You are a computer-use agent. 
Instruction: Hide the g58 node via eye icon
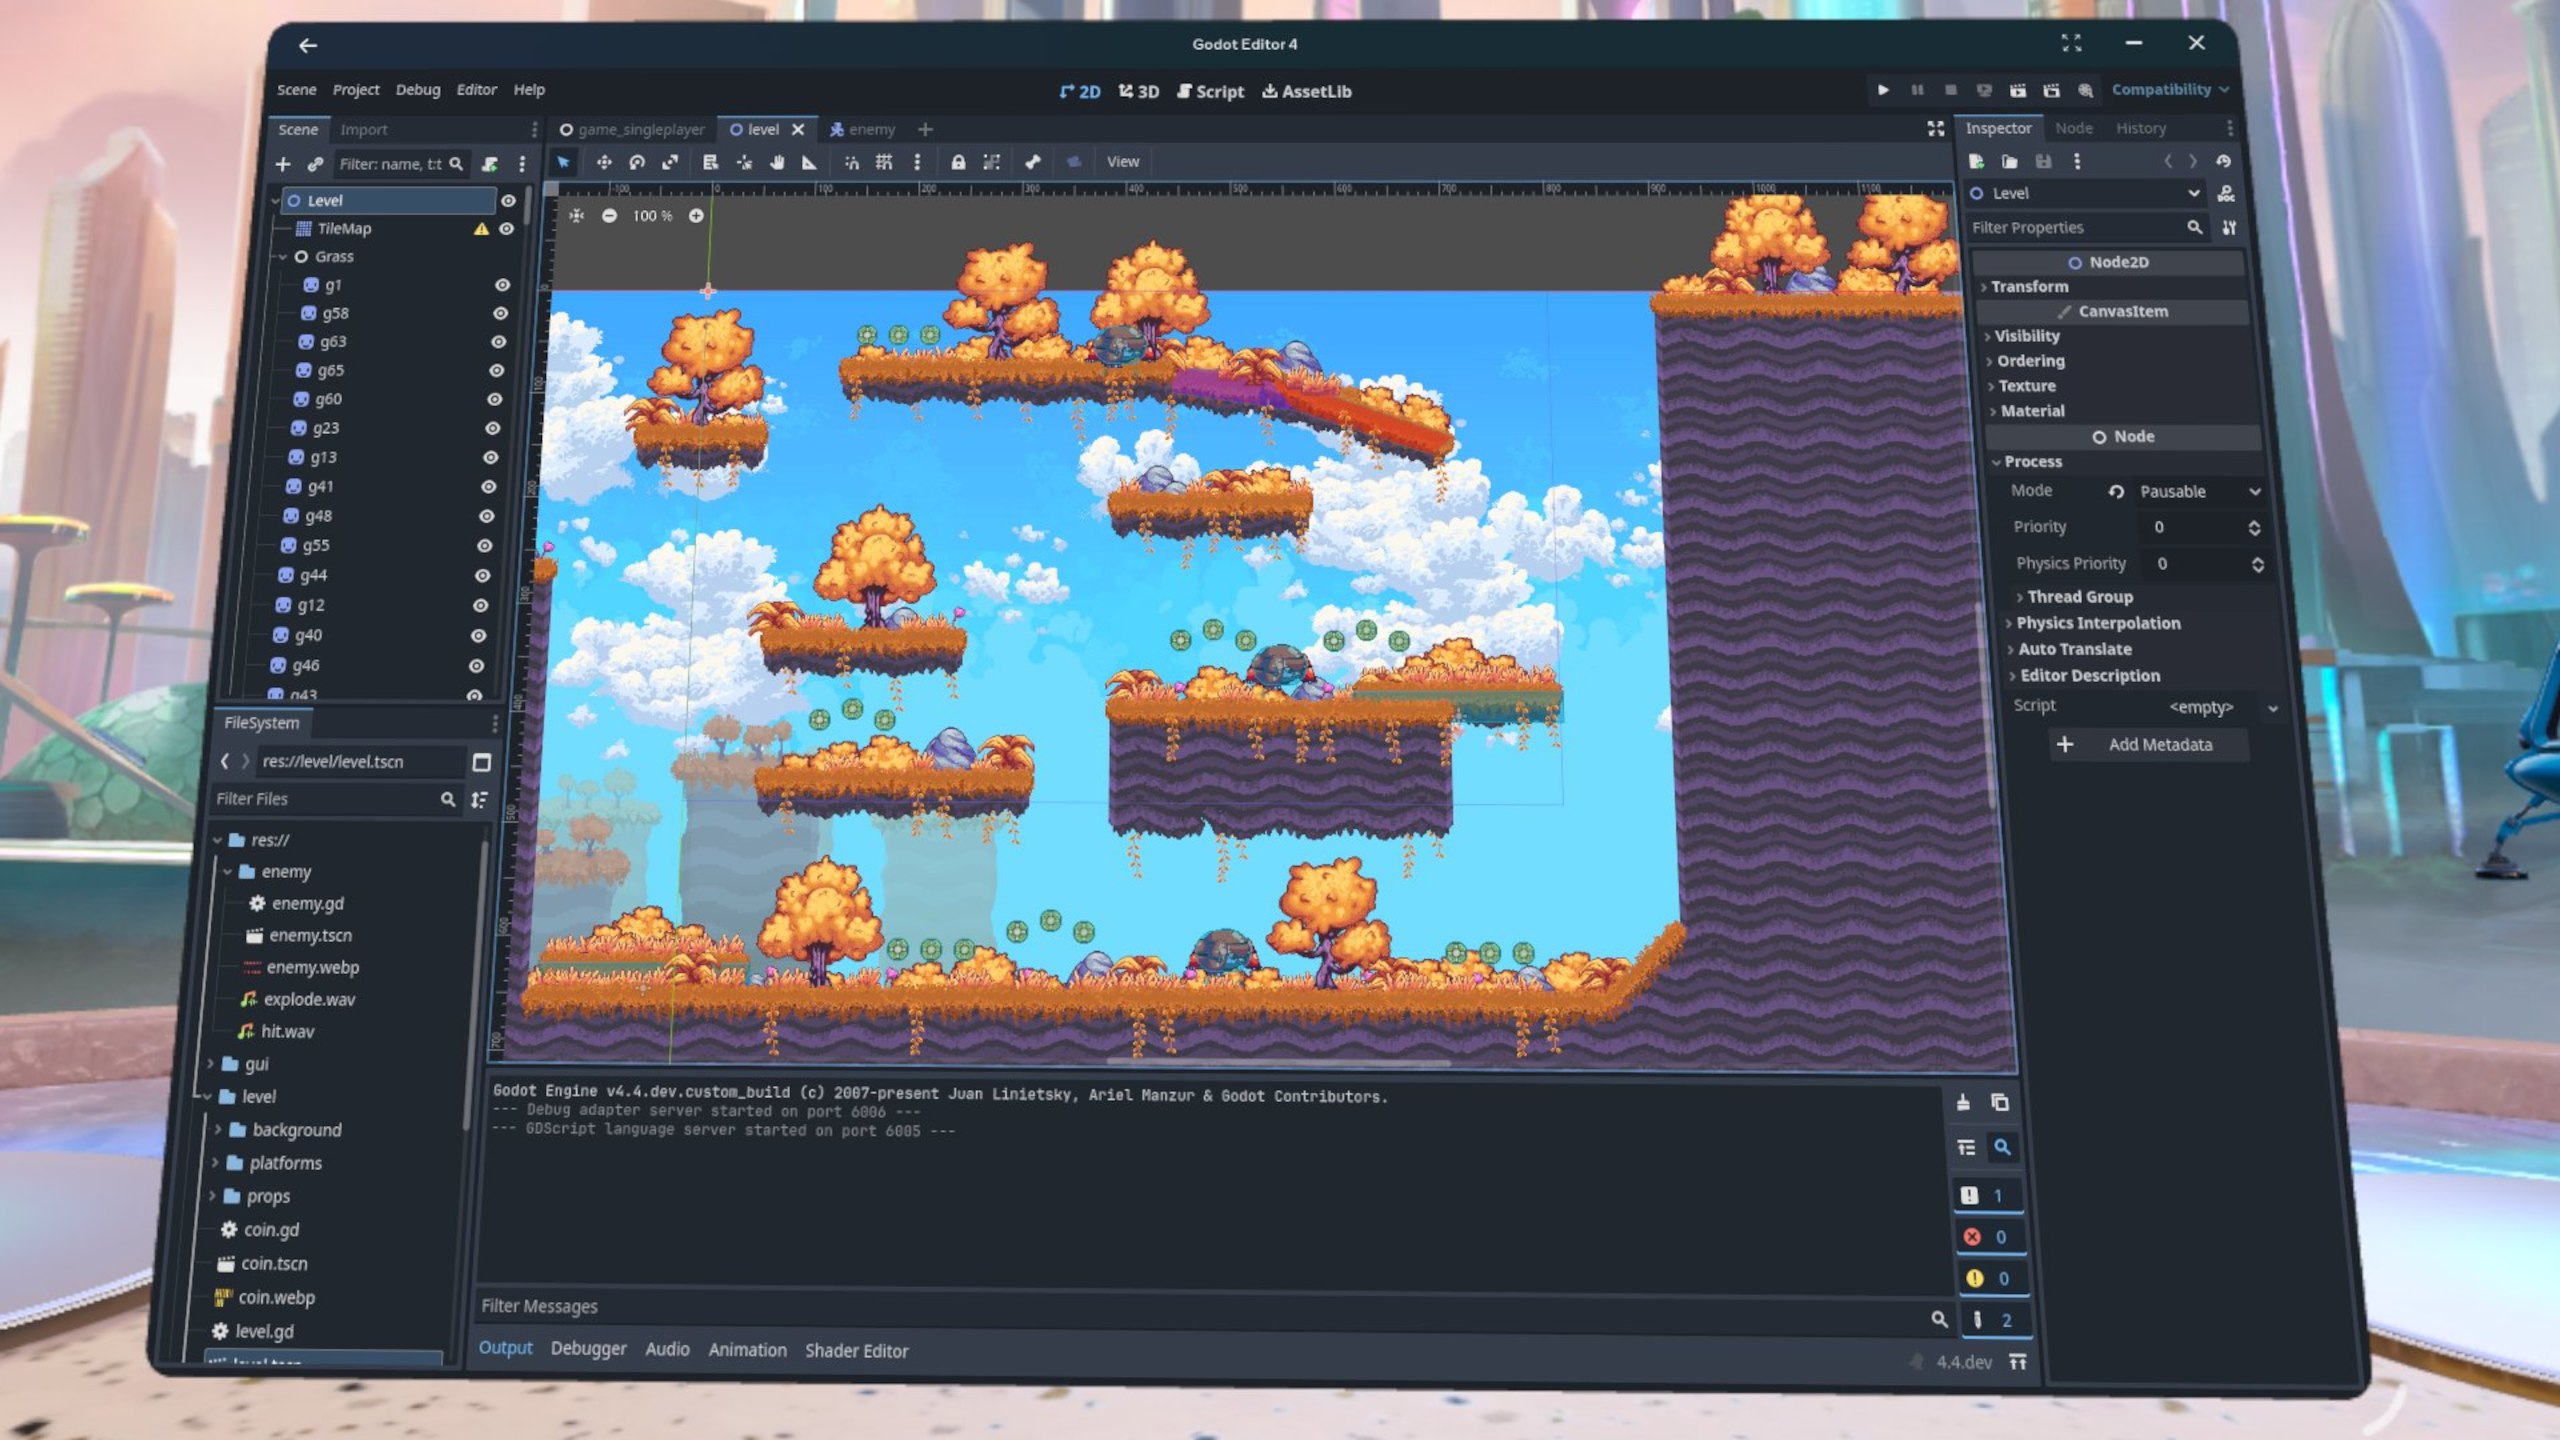(x=500, y=313)
